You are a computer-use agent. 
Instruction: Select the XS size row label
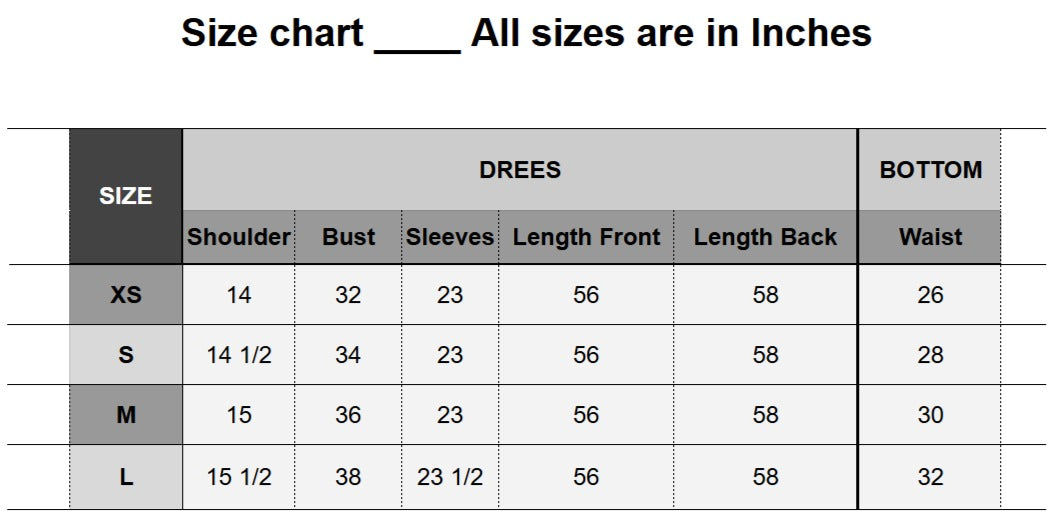pyautogui.click(x=125, y=295)
